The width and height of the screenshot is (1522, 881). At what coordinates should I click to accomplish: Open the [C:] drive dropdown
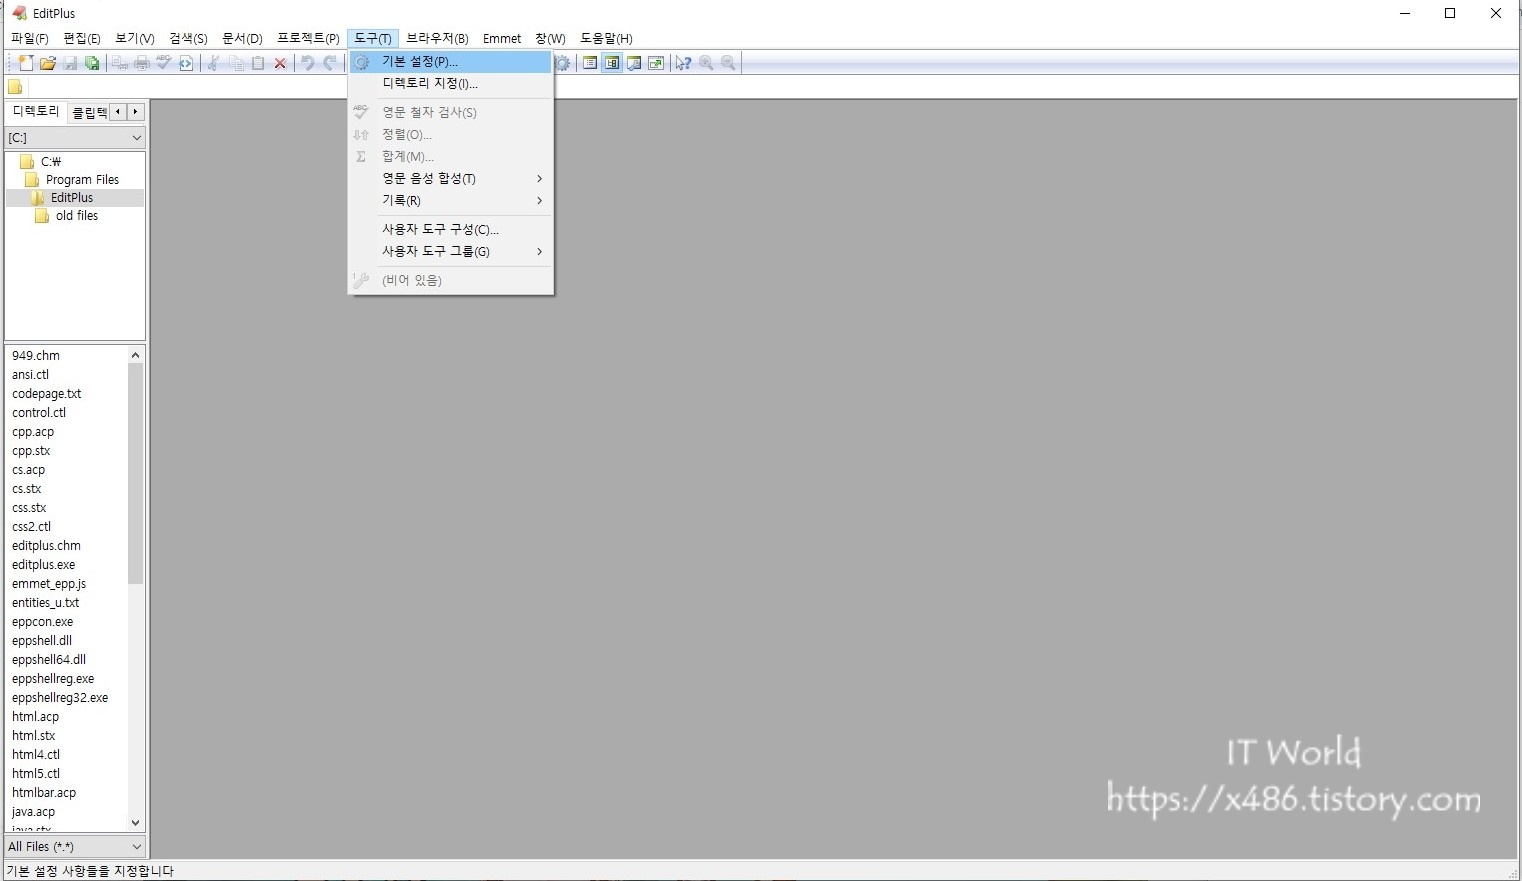coord(75,138)
